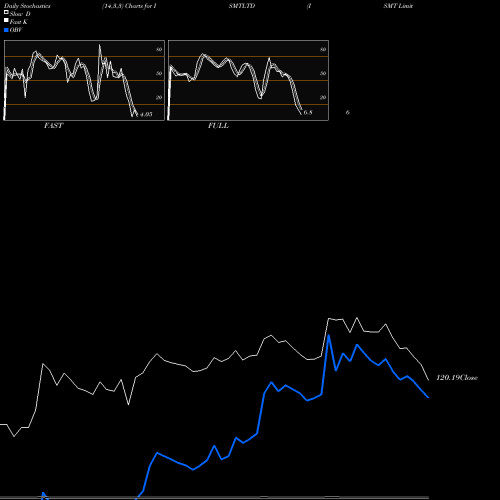The height and width of the screenshot is (500, 500).
Task: Click the highest peak of the blue OBV line
Action: tap(329, 335)
